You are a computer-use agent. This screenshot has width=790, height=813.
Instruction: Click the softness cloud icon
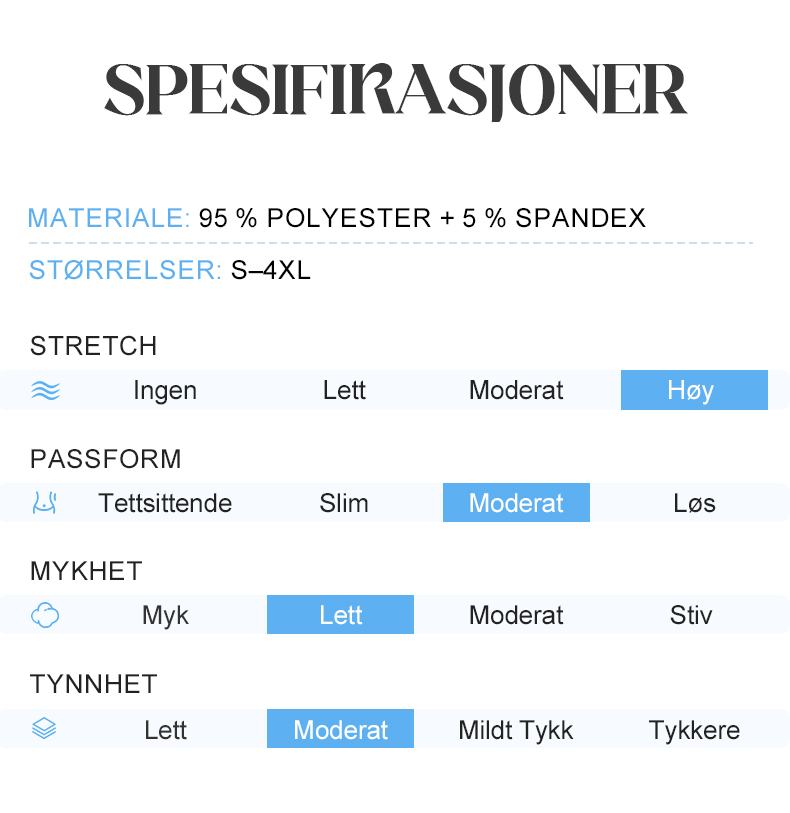(x=45, y=615)
